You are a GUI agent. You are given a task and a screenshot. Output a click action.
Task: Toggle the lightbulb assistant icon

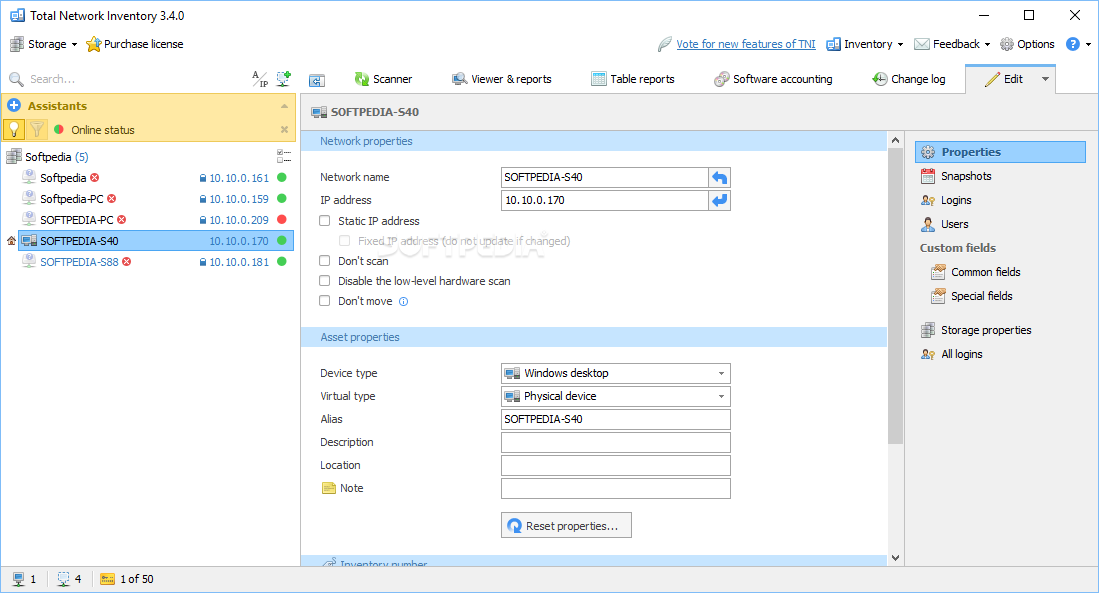pyautogui.click(x=14, y=130)
